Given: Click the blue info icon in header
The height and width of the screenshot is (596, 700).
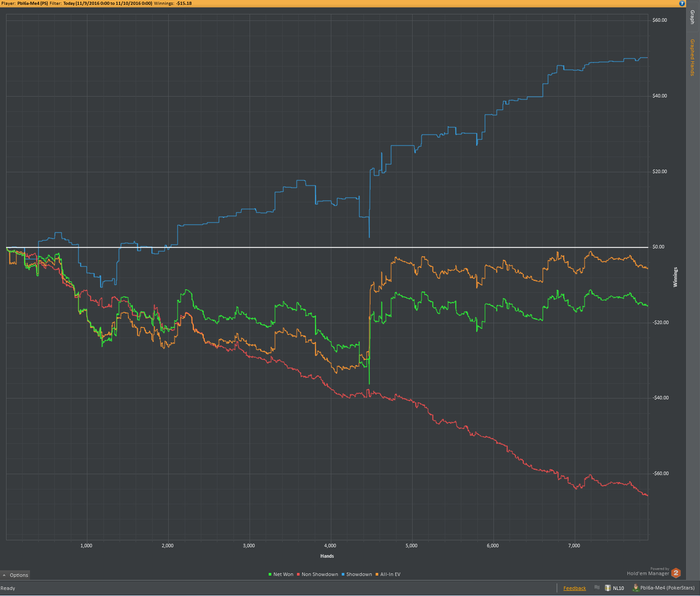Looking at the screenshot, I should point(682,3).
